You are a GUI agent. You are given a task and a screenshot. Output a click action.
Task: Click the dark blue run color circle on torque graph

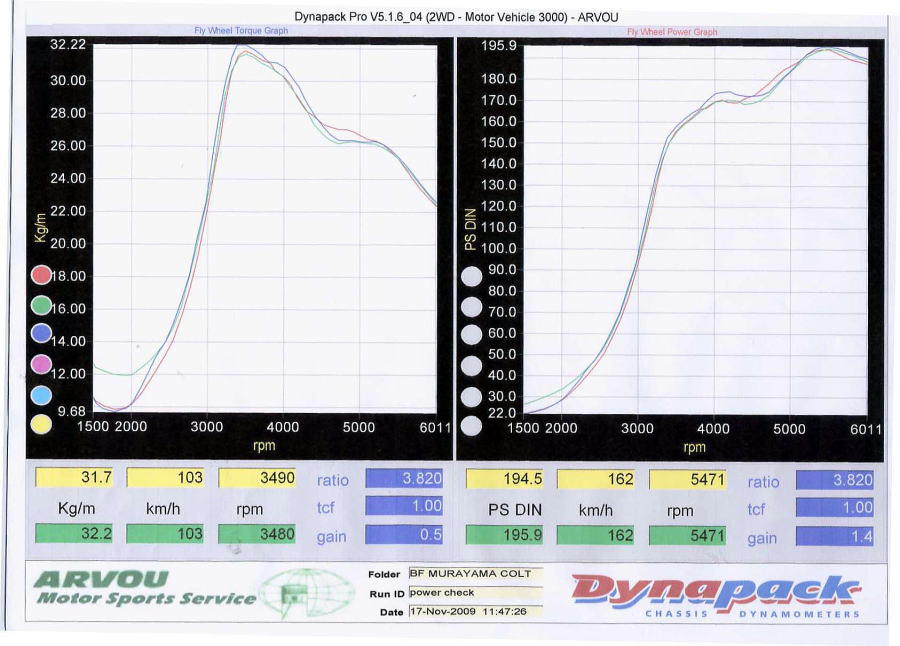click(41, 334)
